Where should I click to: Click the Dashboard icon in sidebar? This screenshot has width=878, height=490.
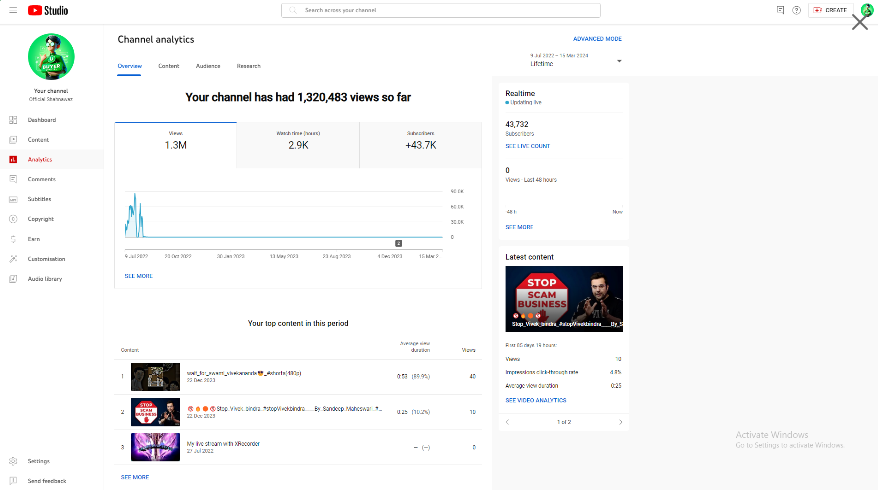13,120
